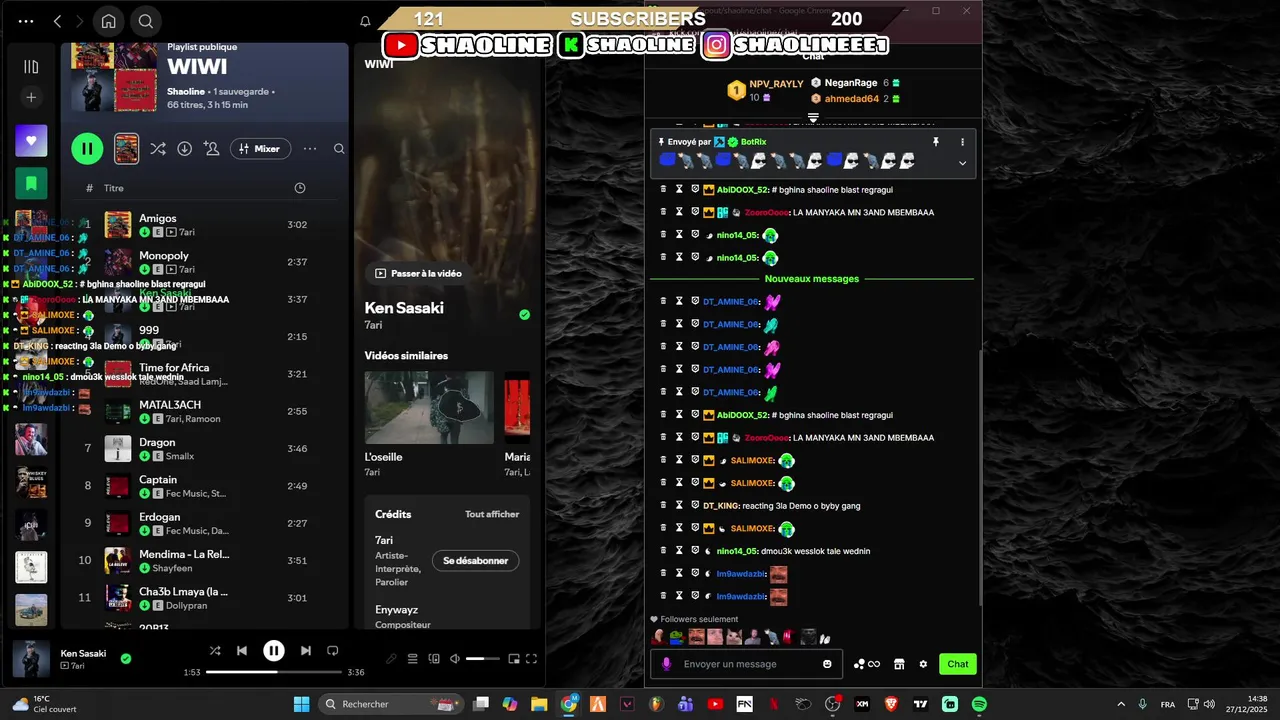
Task: Click the green Chat send button
Action: pos(958,664)
